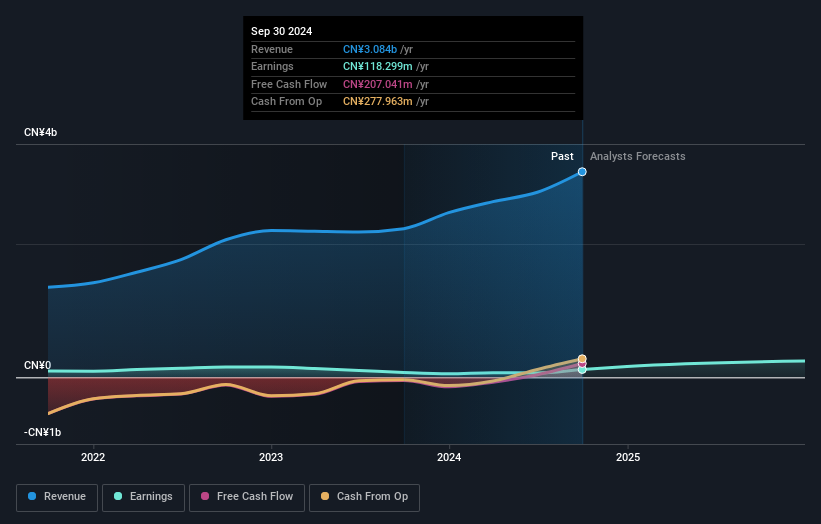The image size is (821, 524).
Task: Click the Sep 30 2024 tooltip date
Action: point(281,31)
